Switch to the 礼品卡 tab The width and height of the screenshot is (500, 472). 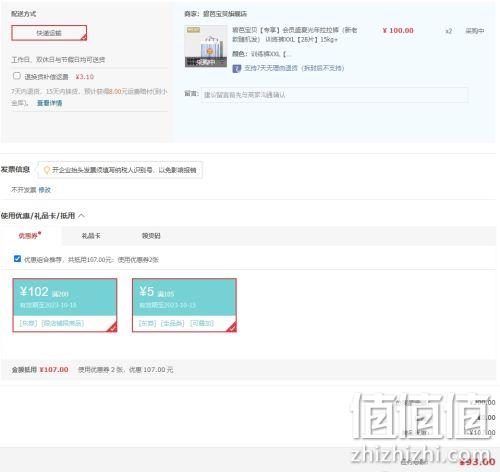pos(91,236)
